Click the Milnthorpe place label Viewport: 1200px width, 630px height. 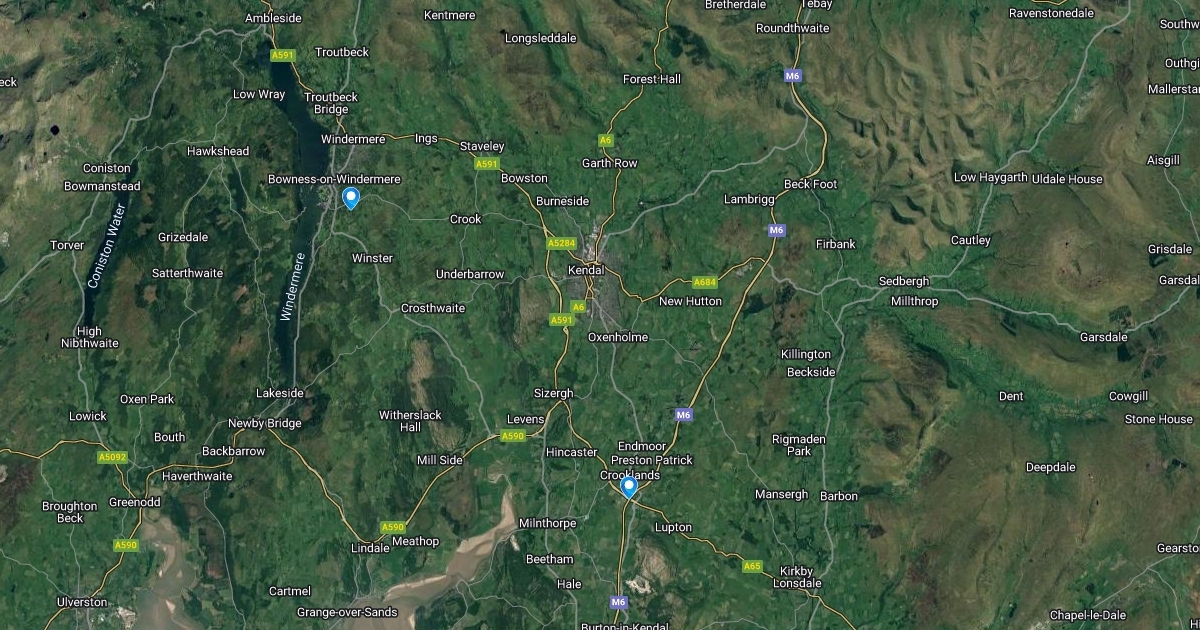549,524
